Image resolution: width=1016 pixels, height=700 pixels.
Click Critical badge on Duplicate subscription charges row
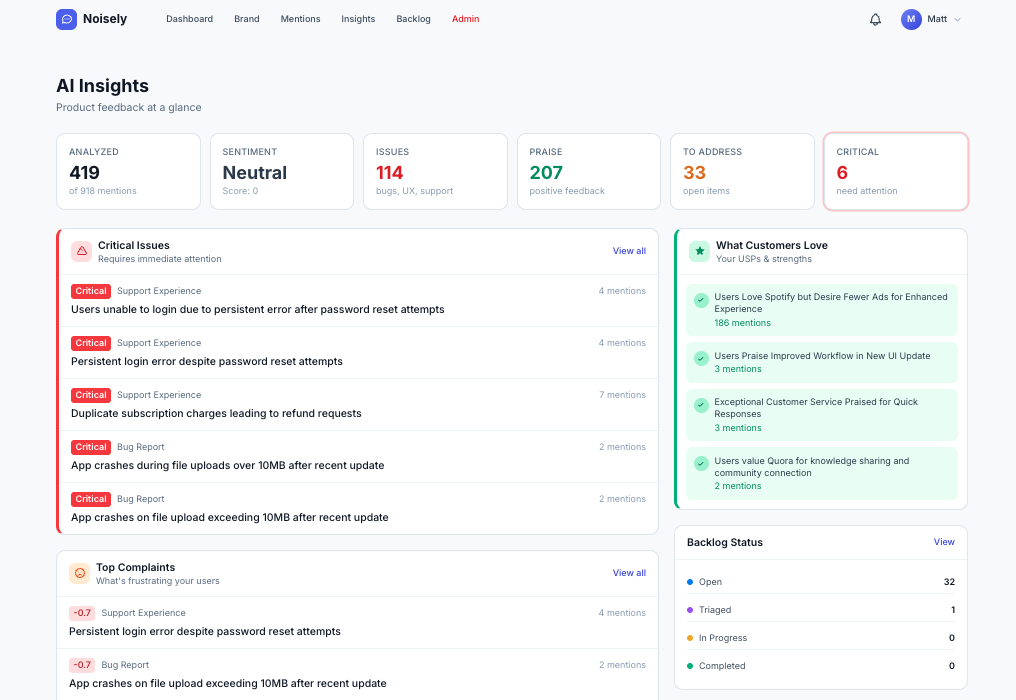click(x=91, y=395)
